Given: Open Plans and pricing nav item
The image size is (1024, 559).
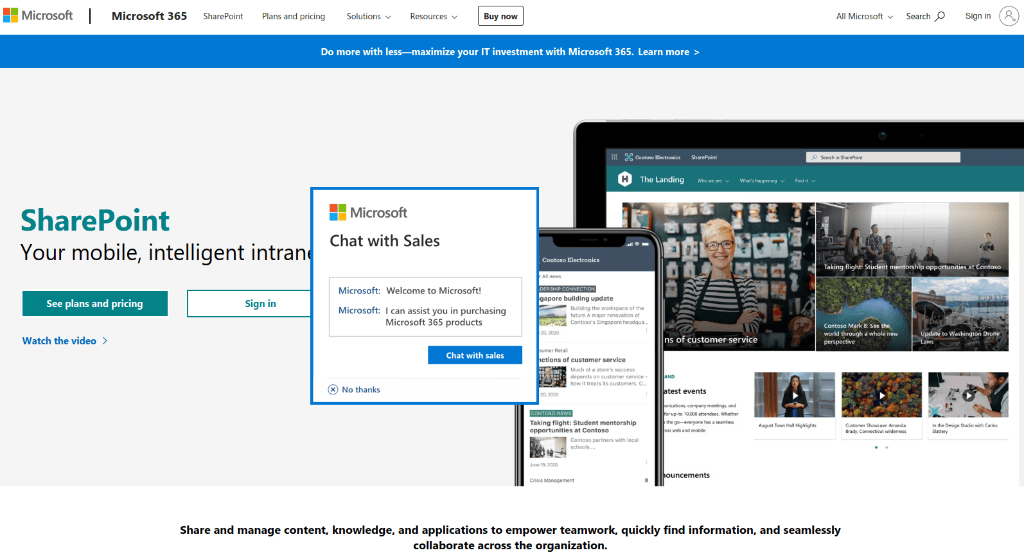Looking at the screenshot, I should point(293,16).
